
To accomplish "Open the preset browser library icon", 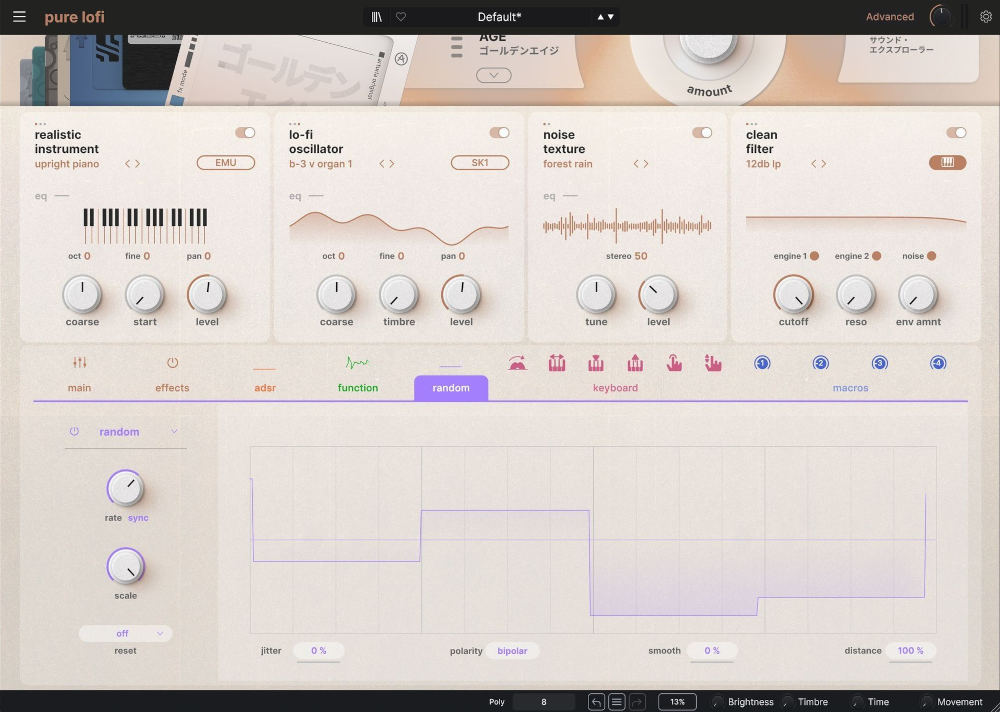I will pyautogui.click(x=377, y=17).
